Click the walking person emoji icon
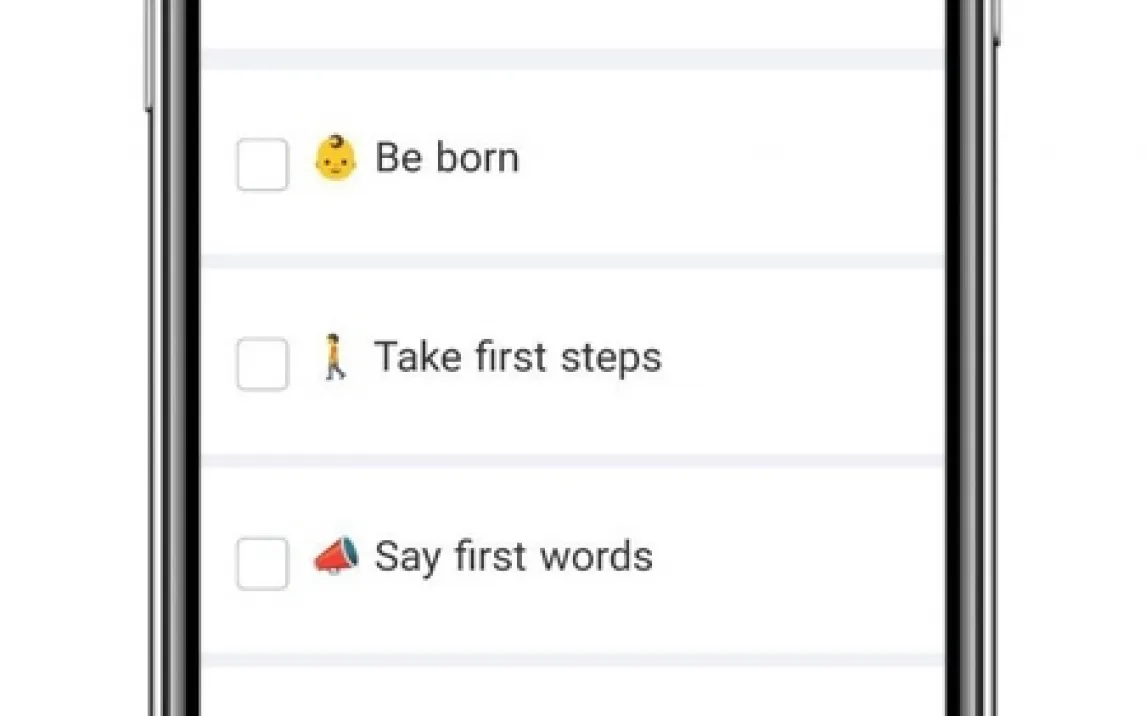Screen dimensions: 1146x716 [335, 358]
